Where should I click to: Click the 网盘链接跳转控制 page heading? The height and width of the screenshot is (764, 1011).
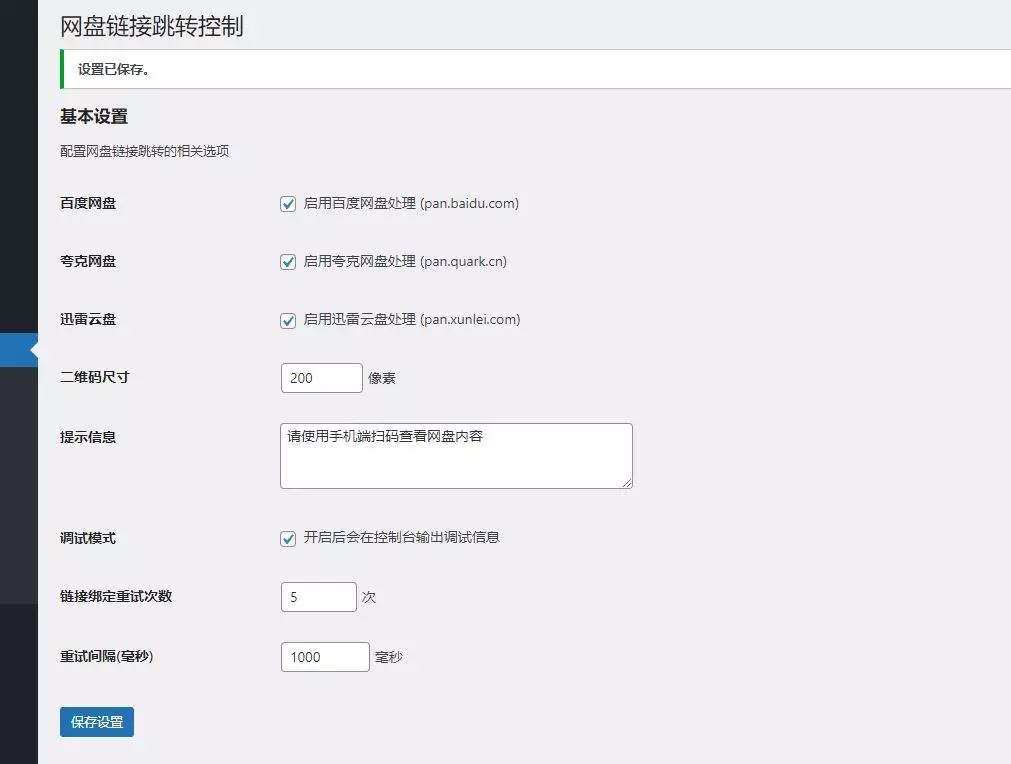[152, 27]
